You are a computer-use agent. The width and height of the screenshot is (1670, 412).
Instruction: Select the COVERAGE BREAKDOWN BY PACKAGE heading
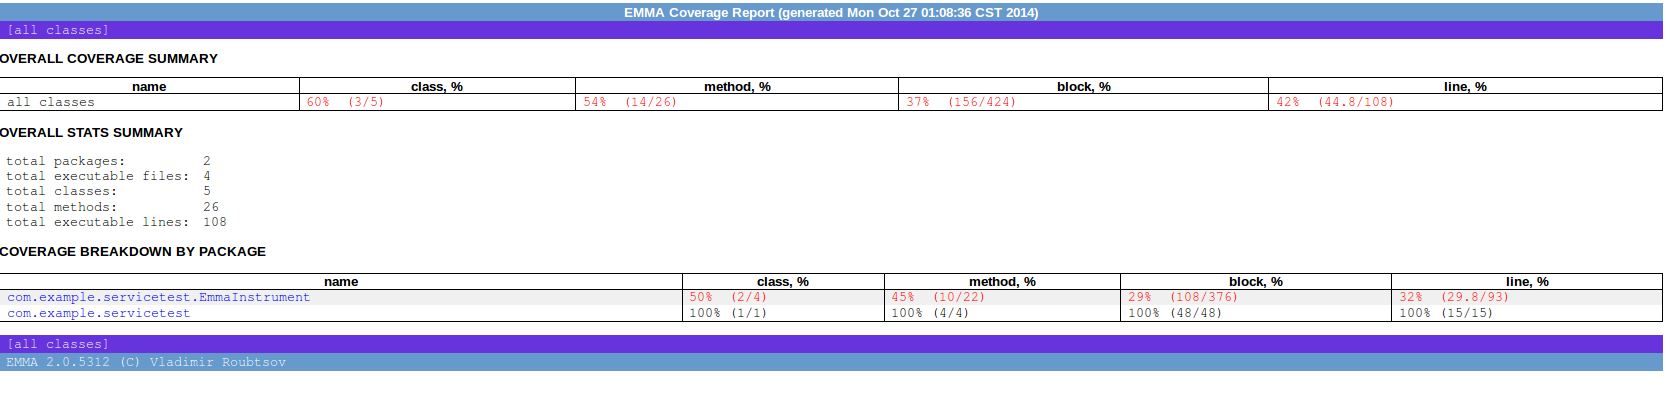[133, 252]
